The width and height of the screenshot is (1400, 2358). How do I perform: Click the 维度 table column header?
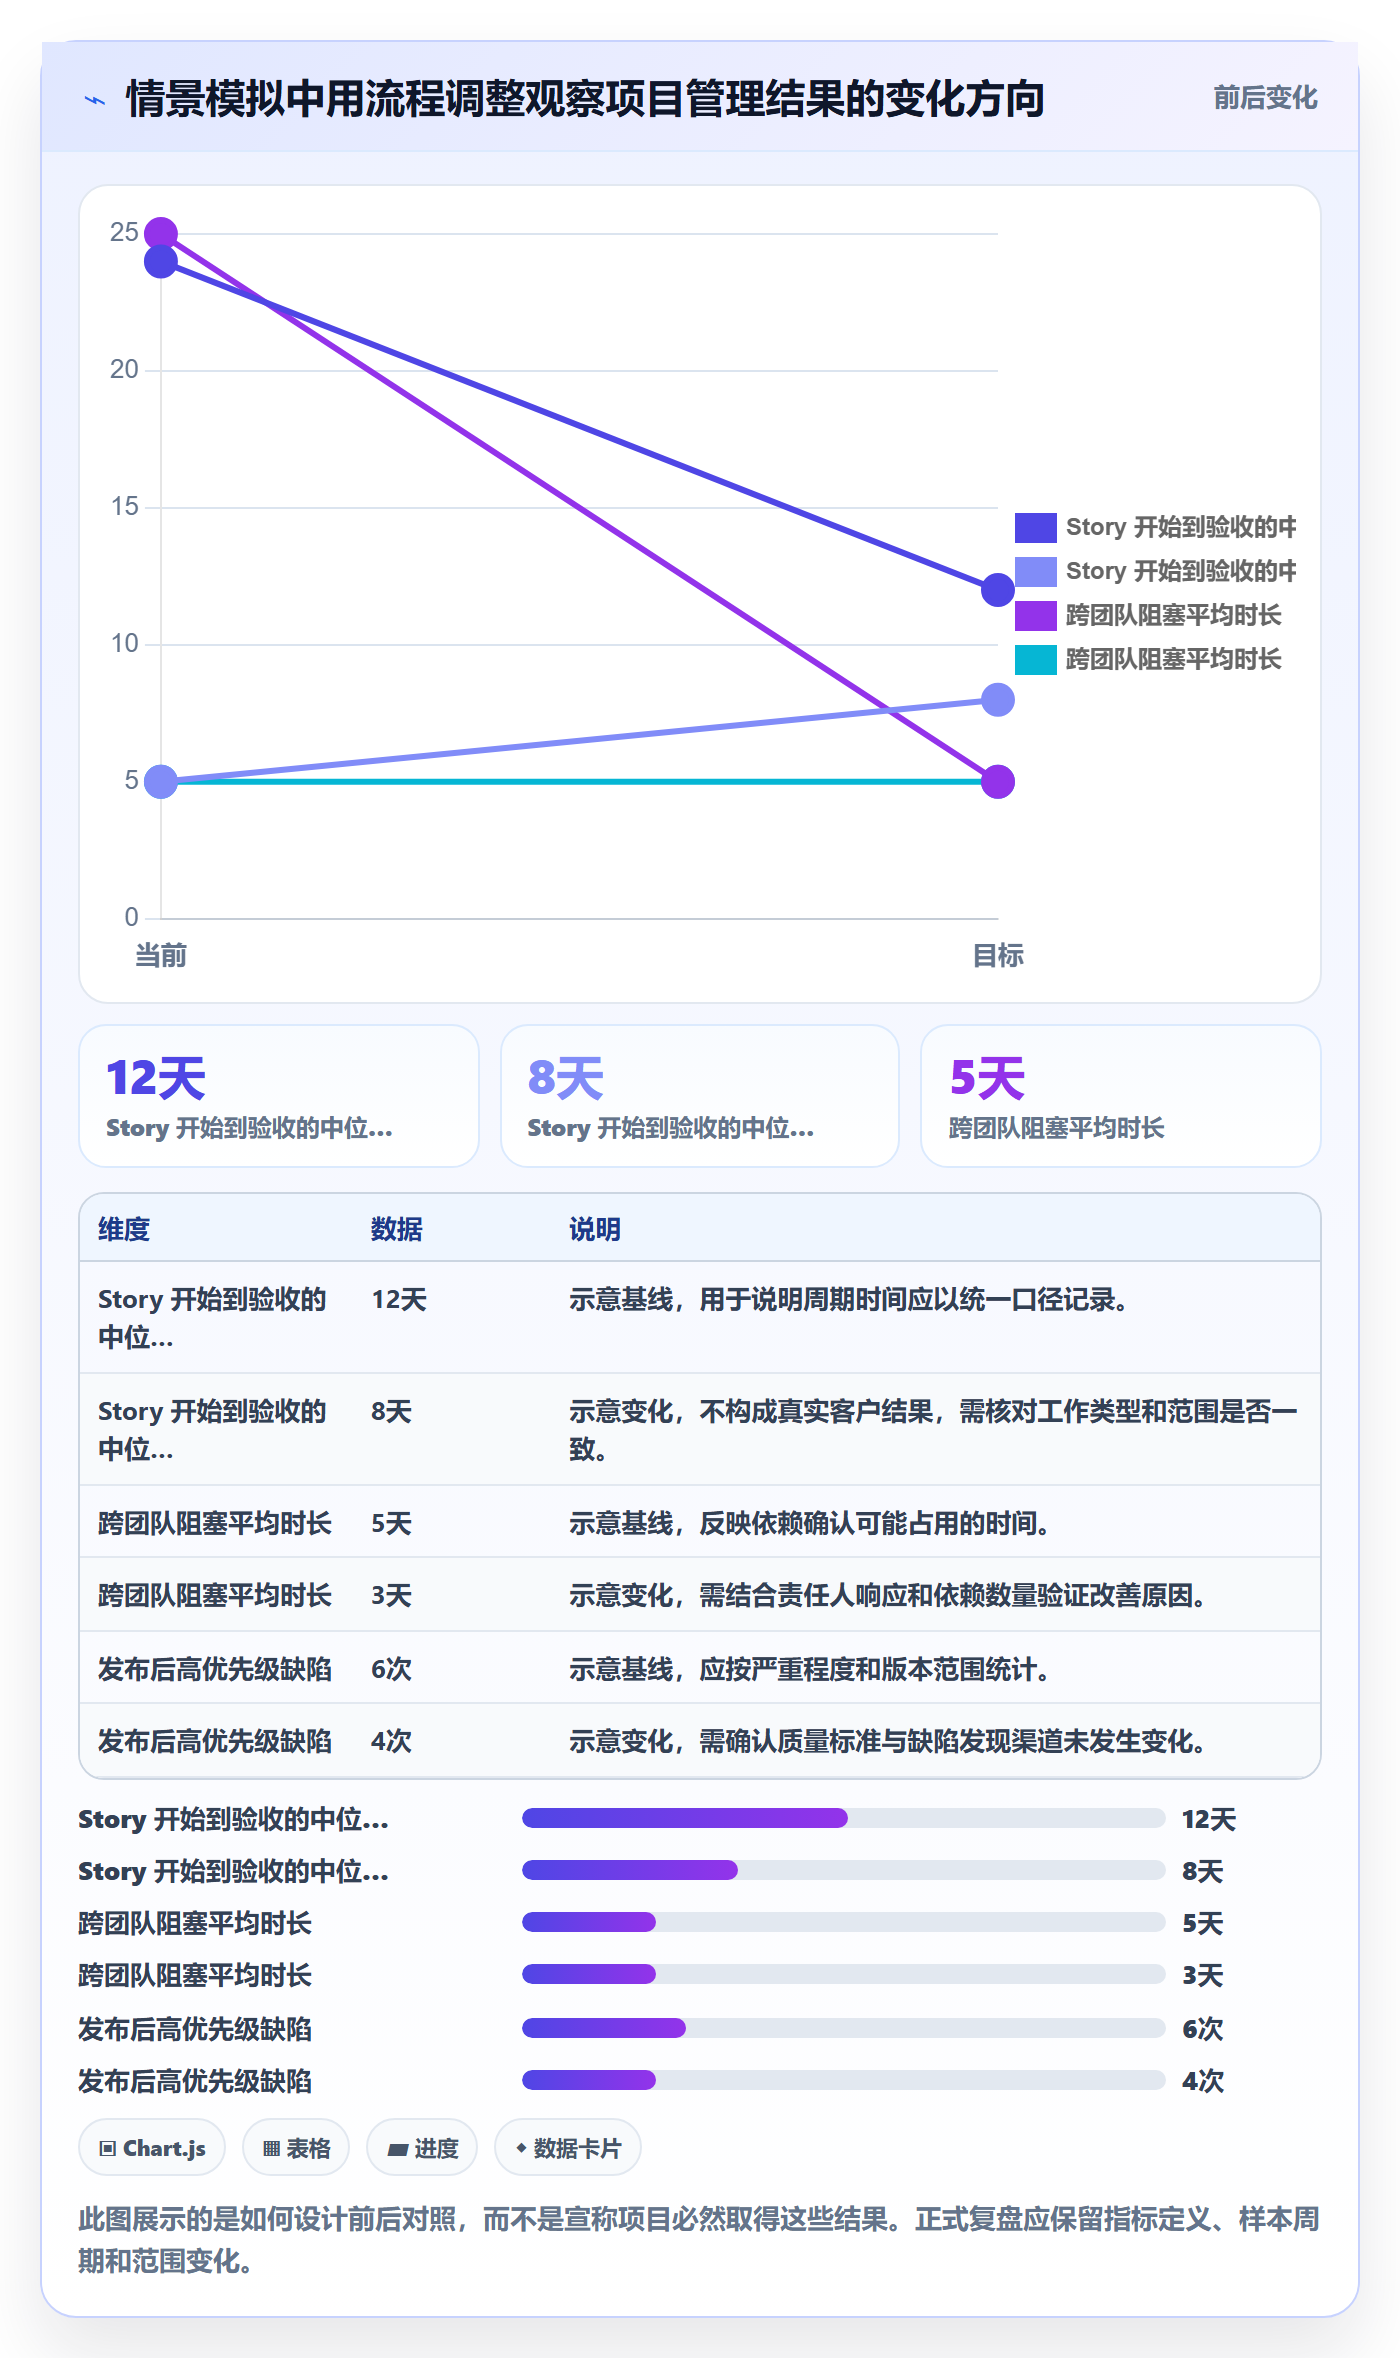click(124, 1229)
